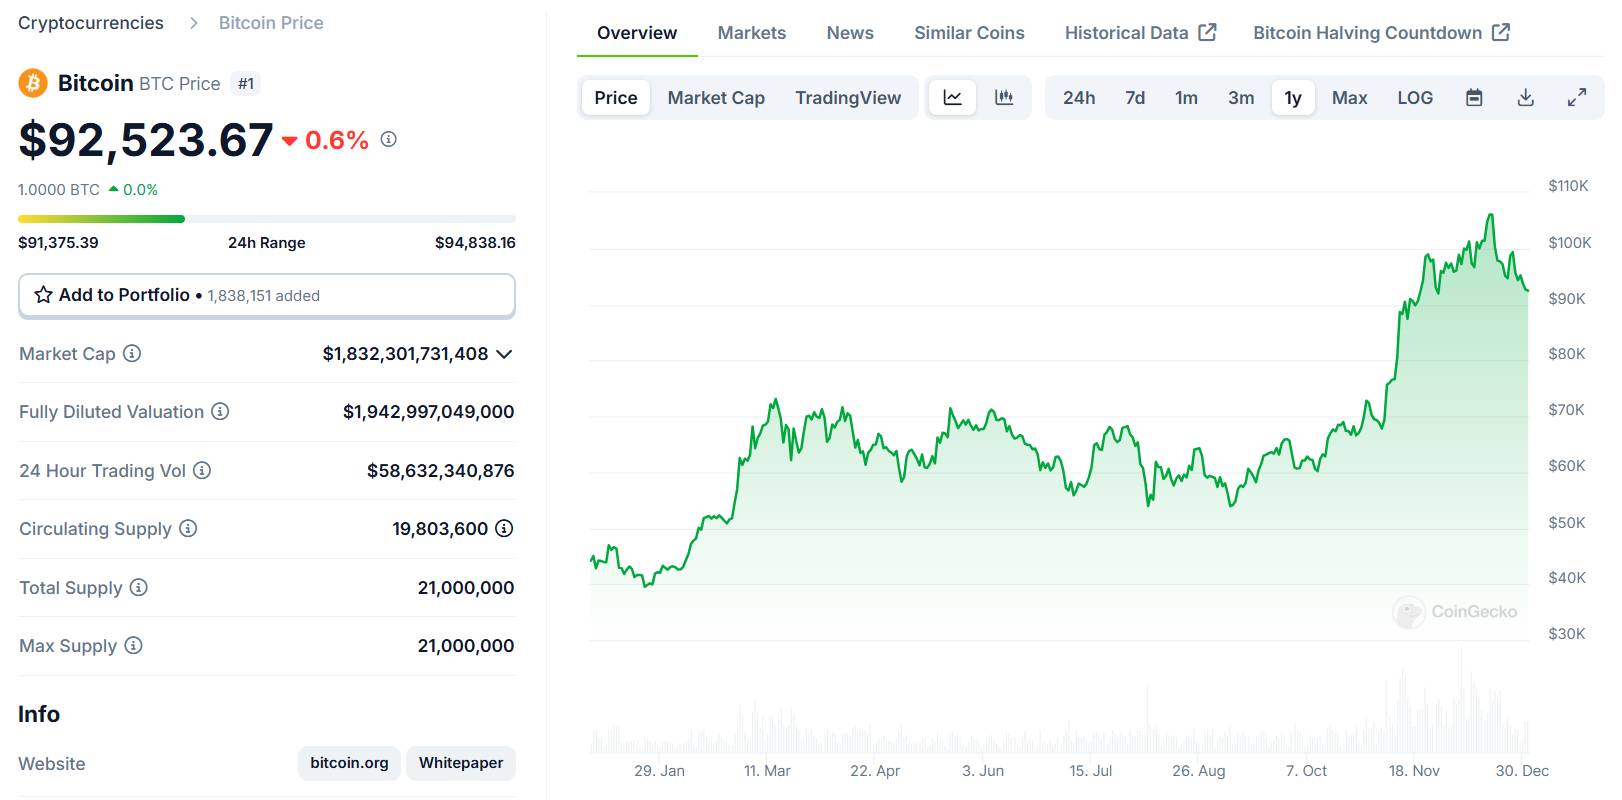Open Bitcoin Halving Countdown tab
The height and width of the screenshot is (800, 1622).
tap(1381, 33)
